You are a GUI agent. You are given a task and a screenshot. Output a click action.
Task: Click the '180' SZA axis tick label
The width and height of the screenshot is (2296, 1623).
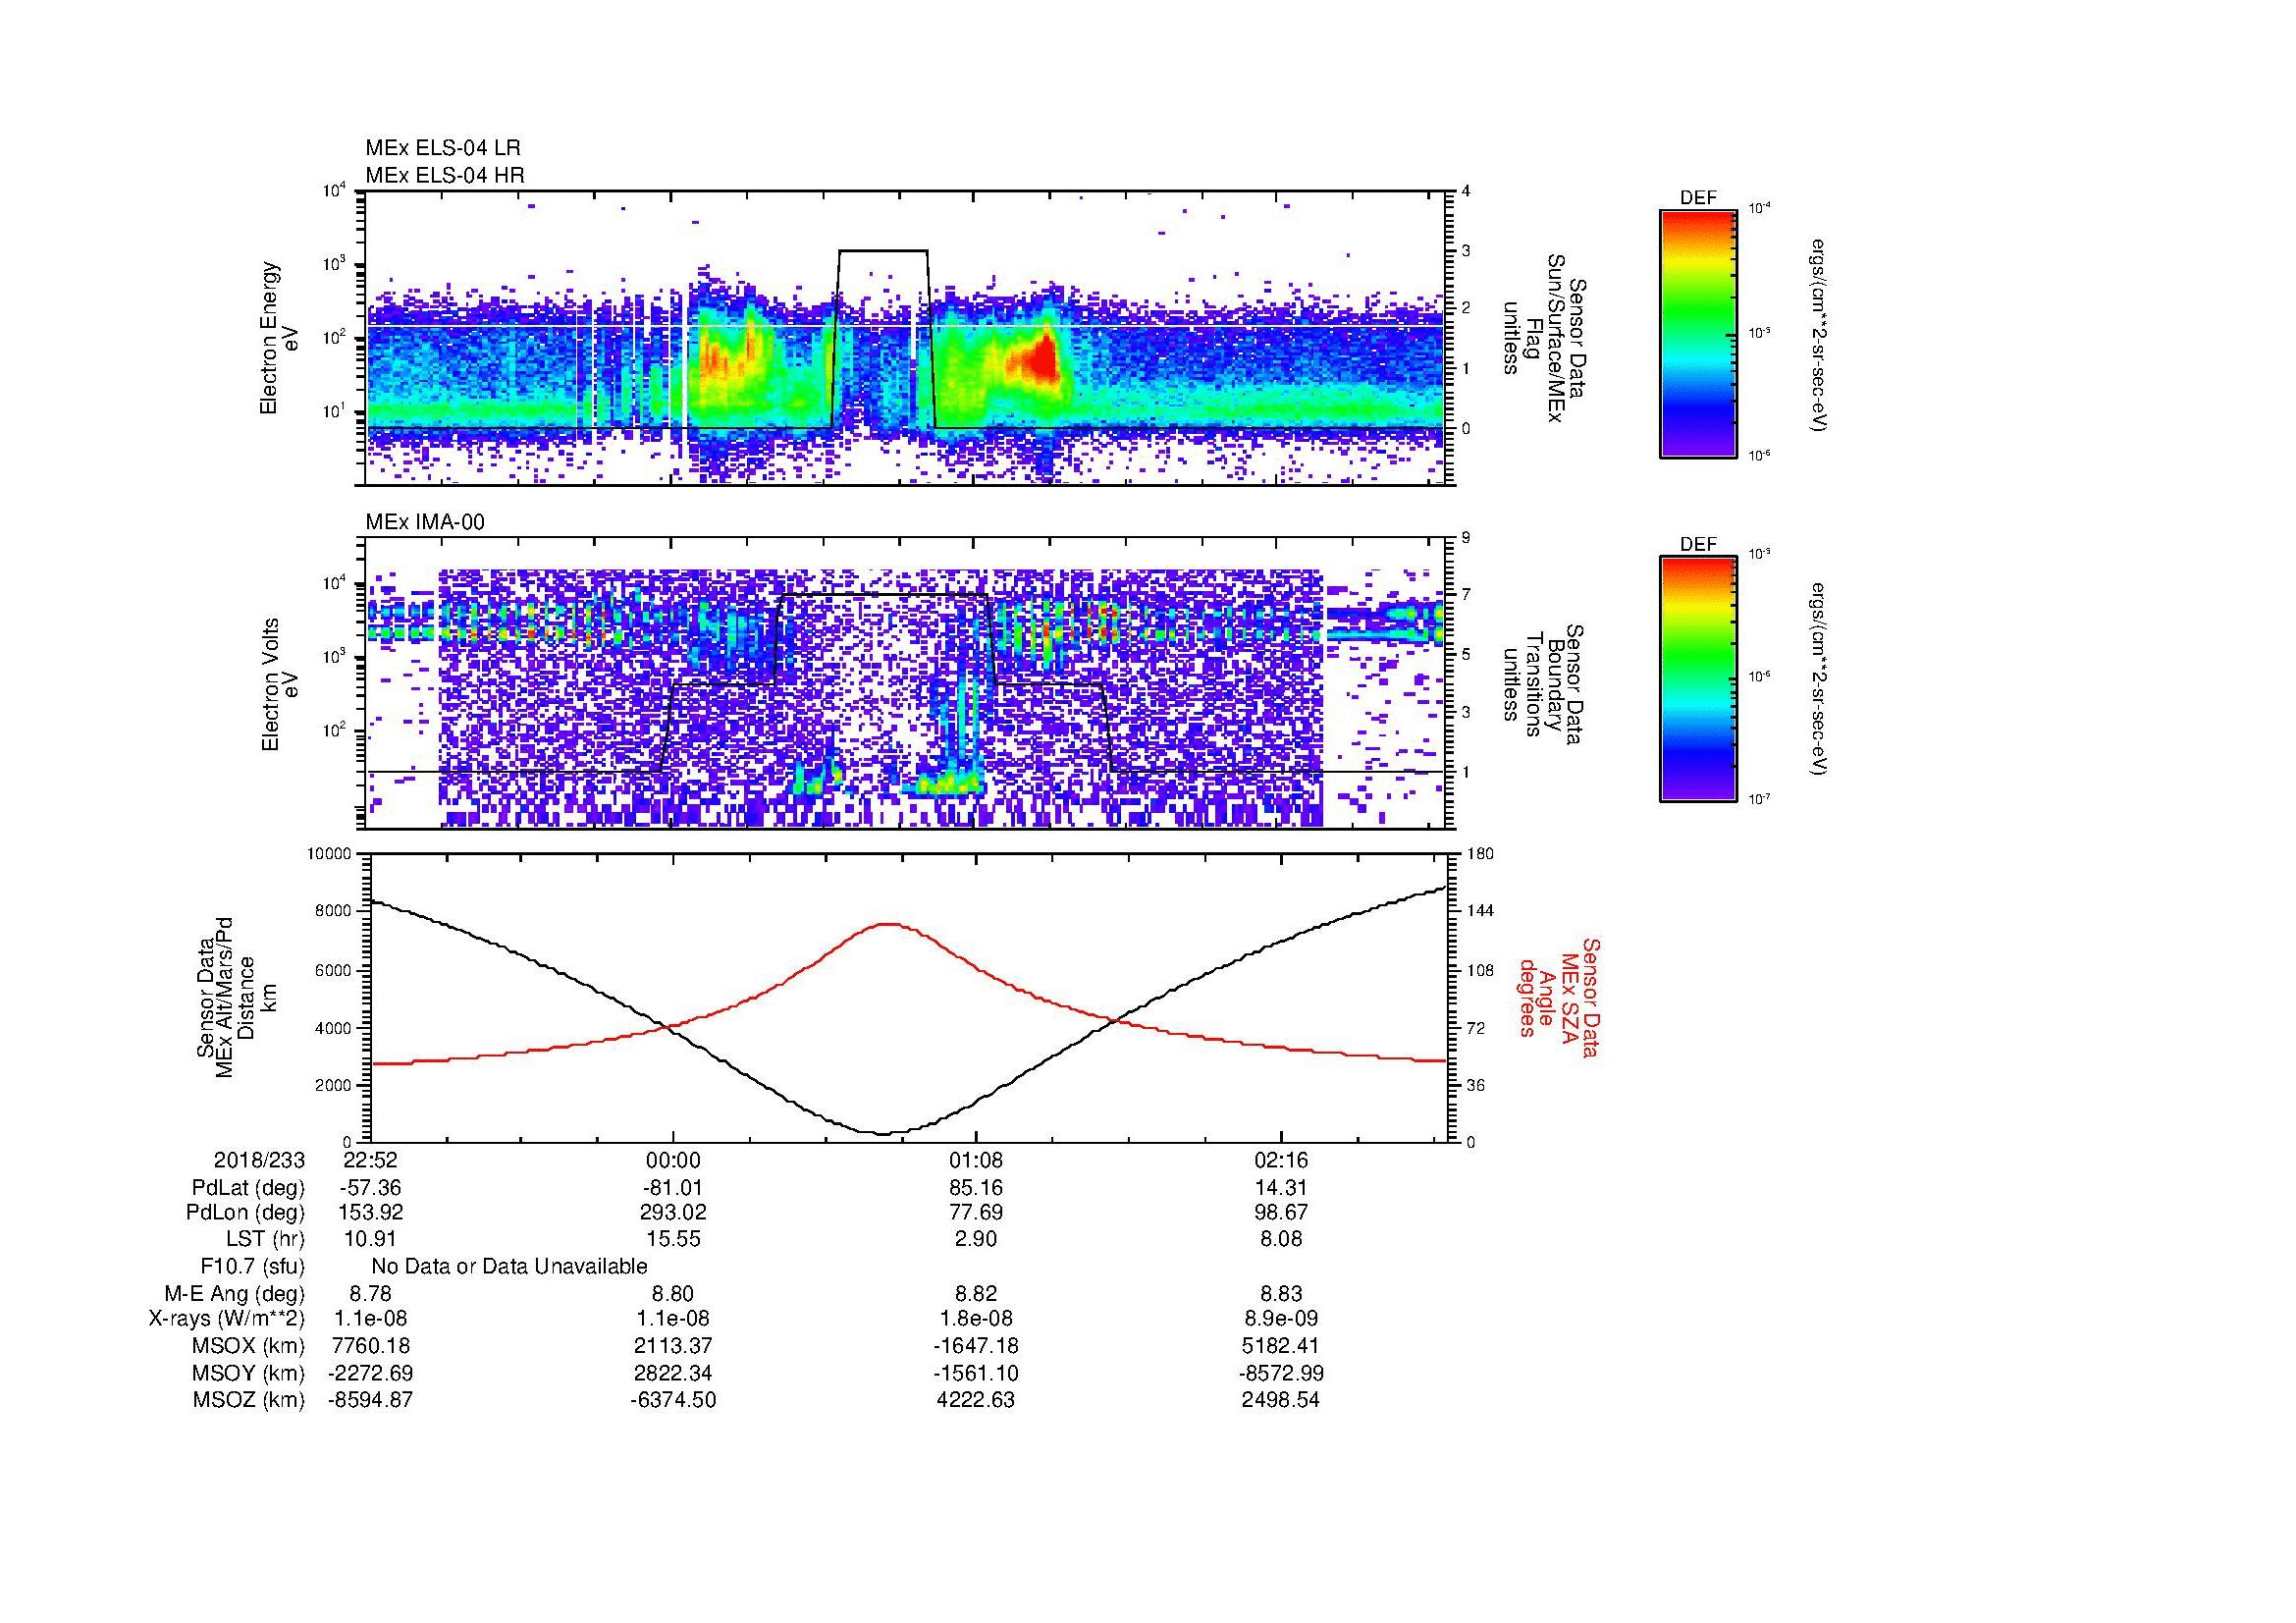[1482, 854]
